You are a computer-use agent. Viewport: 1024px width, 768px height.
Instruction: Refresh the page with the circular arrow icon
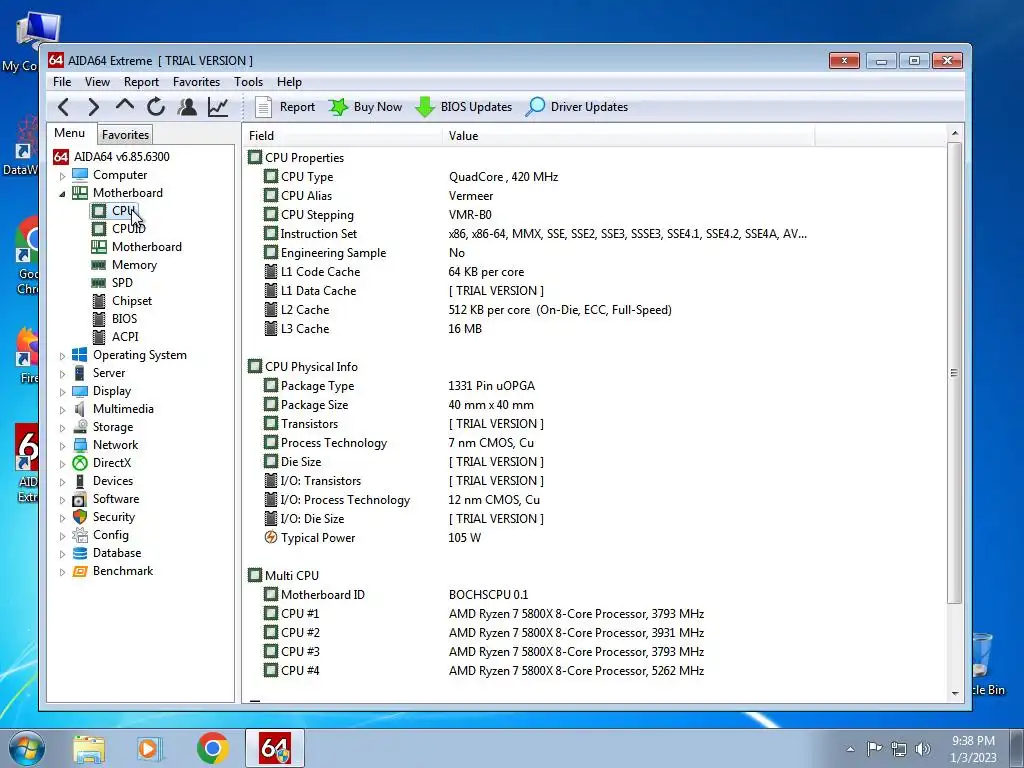click(x=155, y=107)
